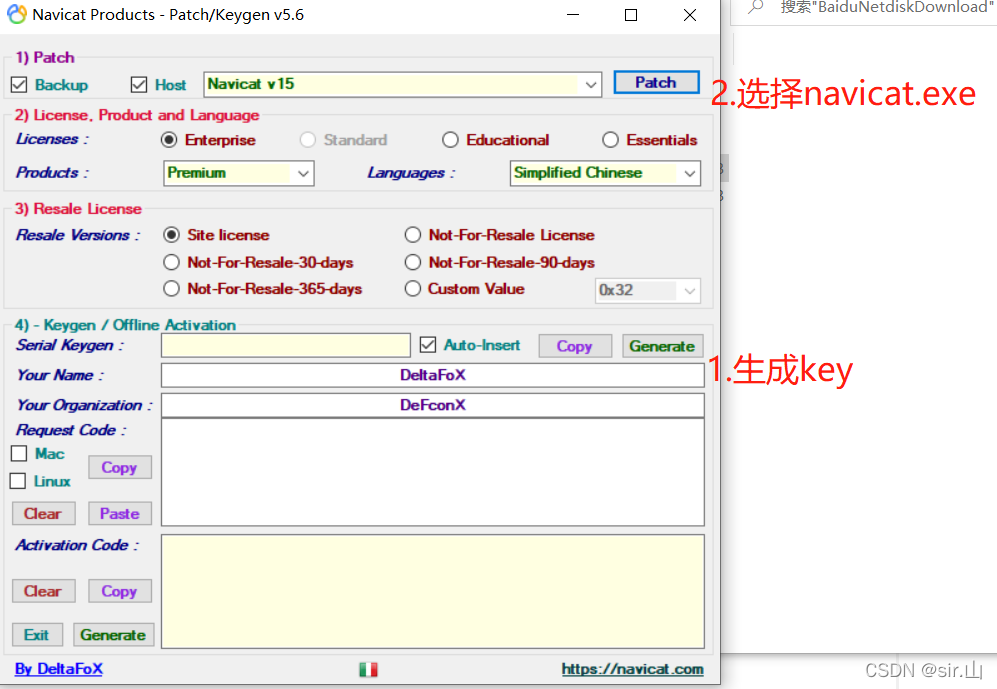Select Not-For-Resale-365-days option
Viewport: 997px width, 689px height.
click(172, 289)
